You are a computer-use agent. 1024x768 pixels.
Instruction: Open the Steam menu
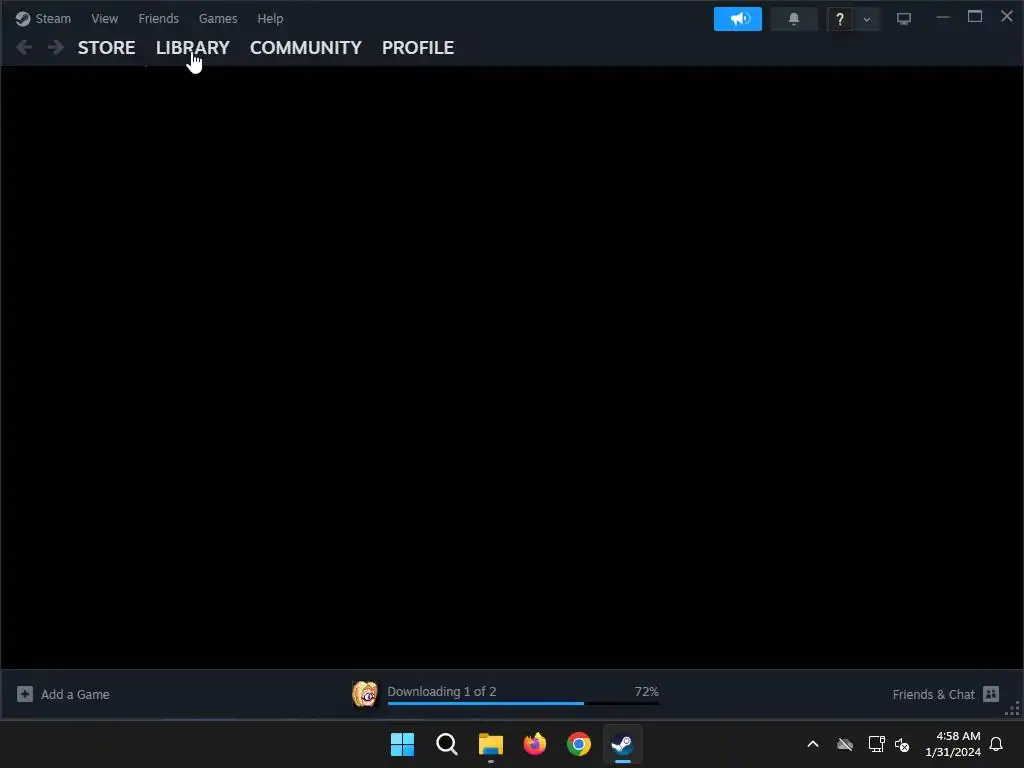pyautogui.click(x=43, y=18)
